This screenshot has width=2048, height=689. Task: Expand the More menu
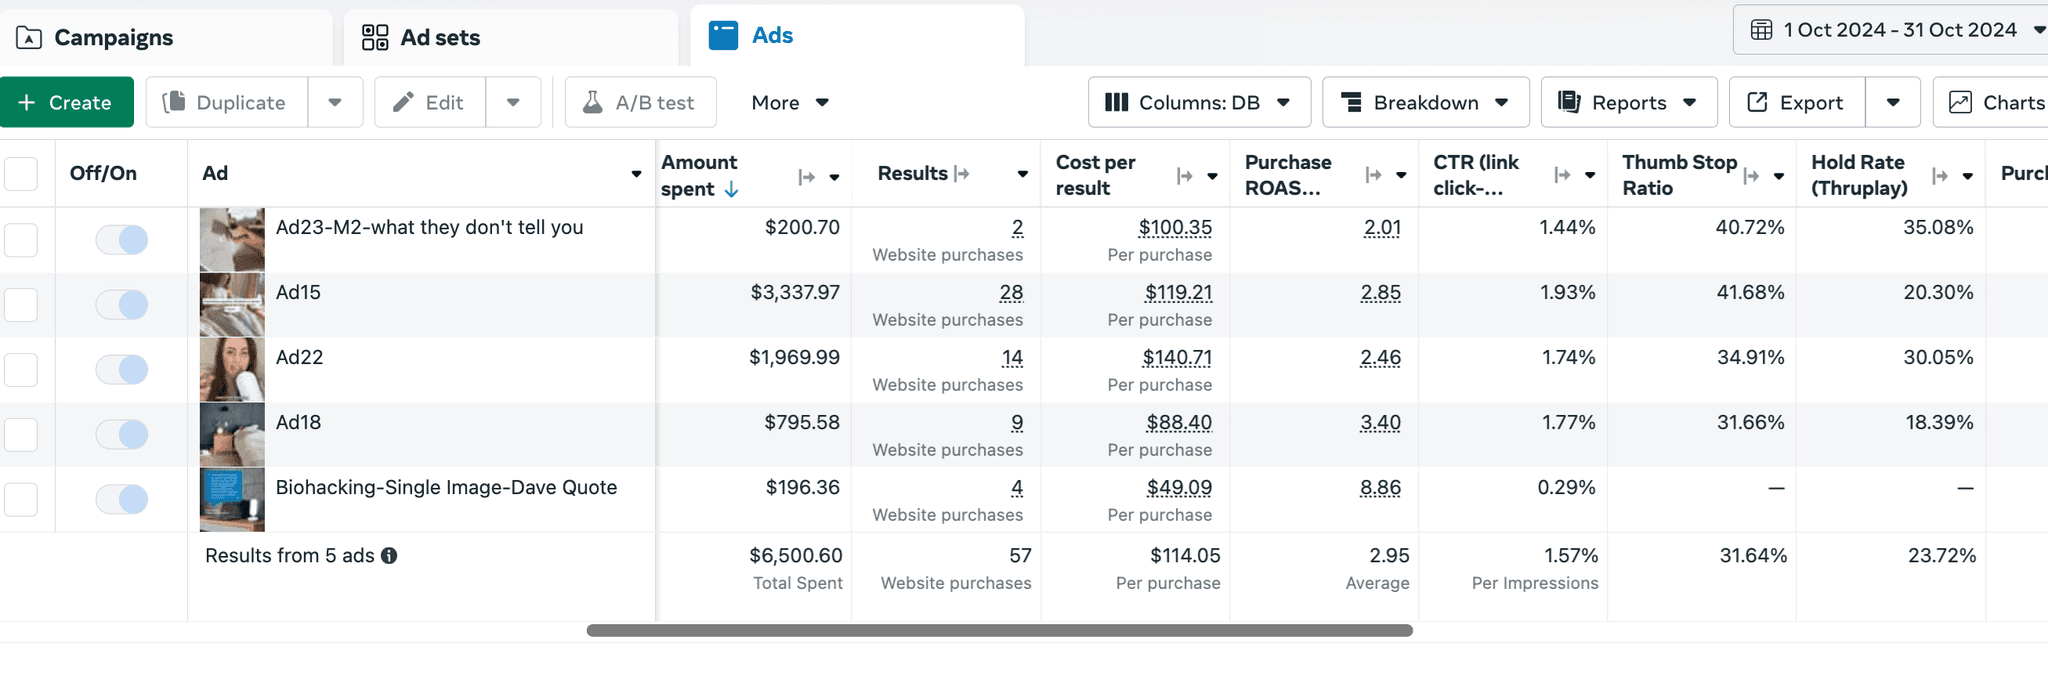pyautogui.click(x=790, y=102)
